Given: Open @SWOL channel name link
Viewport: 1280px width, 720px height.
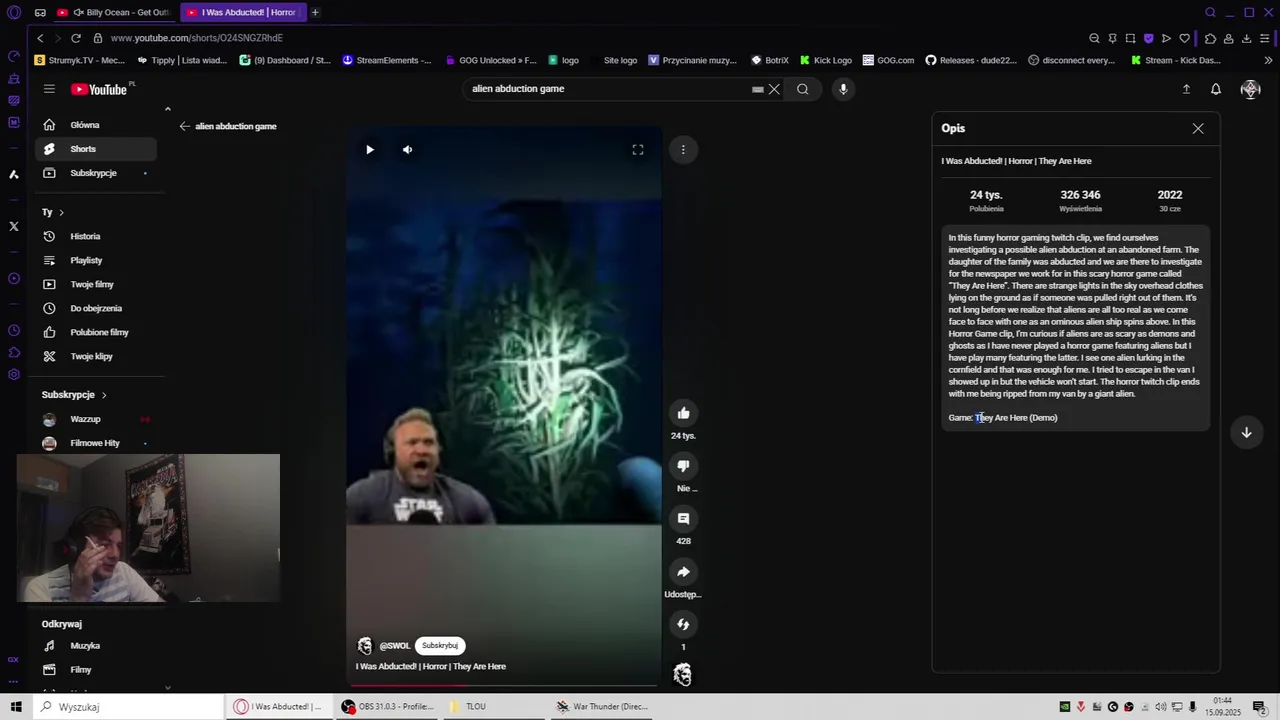Looking at the screenshot, I should pos(395,646).
